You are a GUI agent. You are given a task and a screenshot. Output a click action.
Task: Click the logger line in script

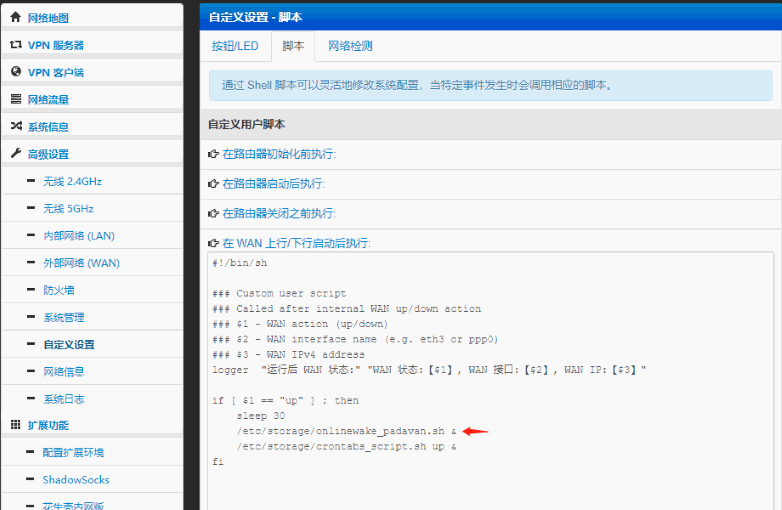[x=429, y=370]
